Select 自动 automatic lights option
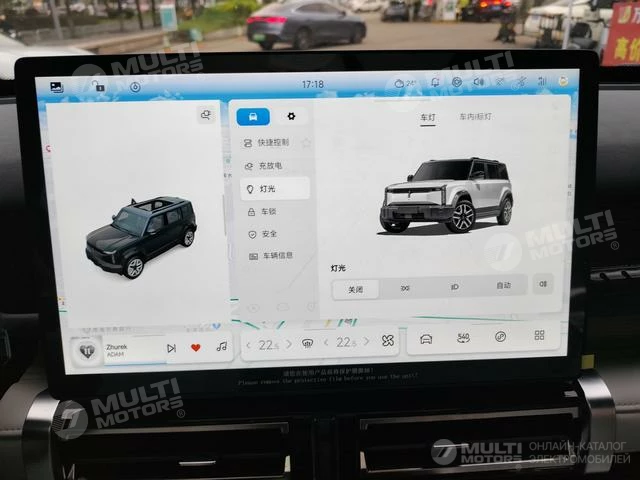640x480 pixels. tap(503, 286)
